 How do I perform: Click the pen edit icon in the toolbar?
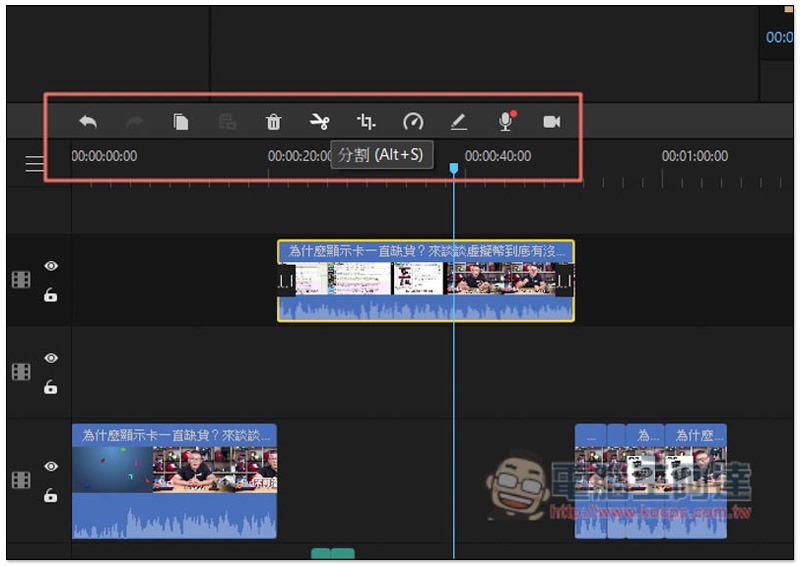click(x=458, y=122)
